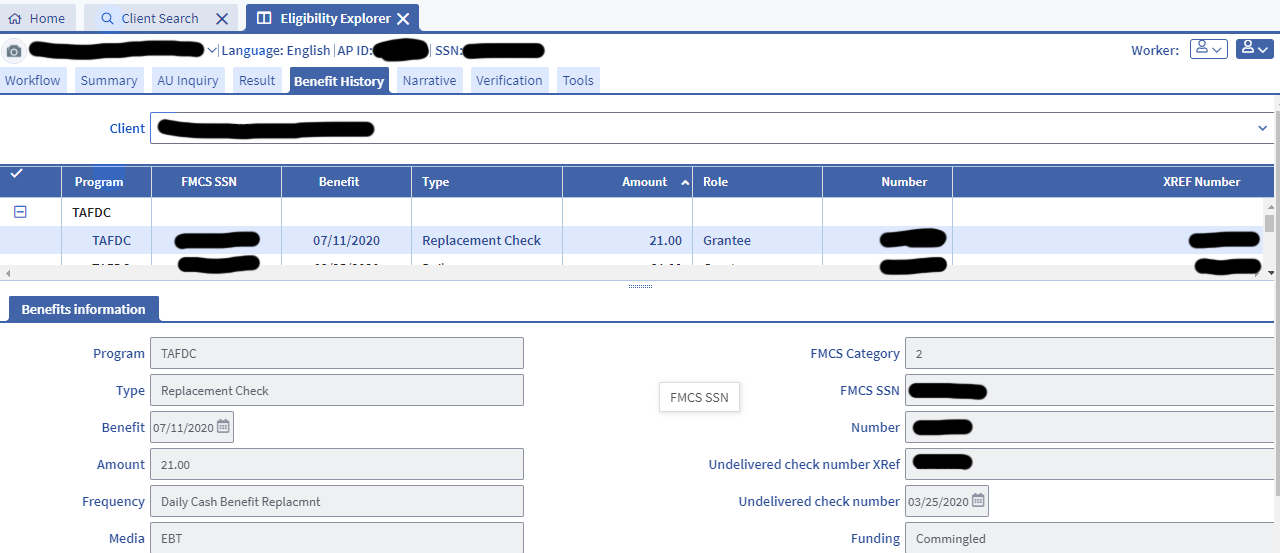Screen dimensions: 1280x553
Task: Click the Funding field showing Commingled
Action: click(1090, 538)
